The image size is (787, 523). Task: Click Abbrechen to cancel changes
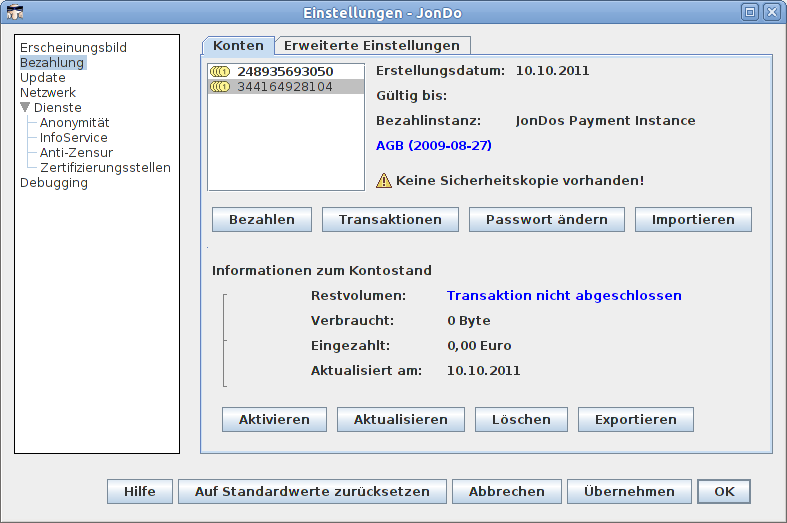click(x=506, y=491)
